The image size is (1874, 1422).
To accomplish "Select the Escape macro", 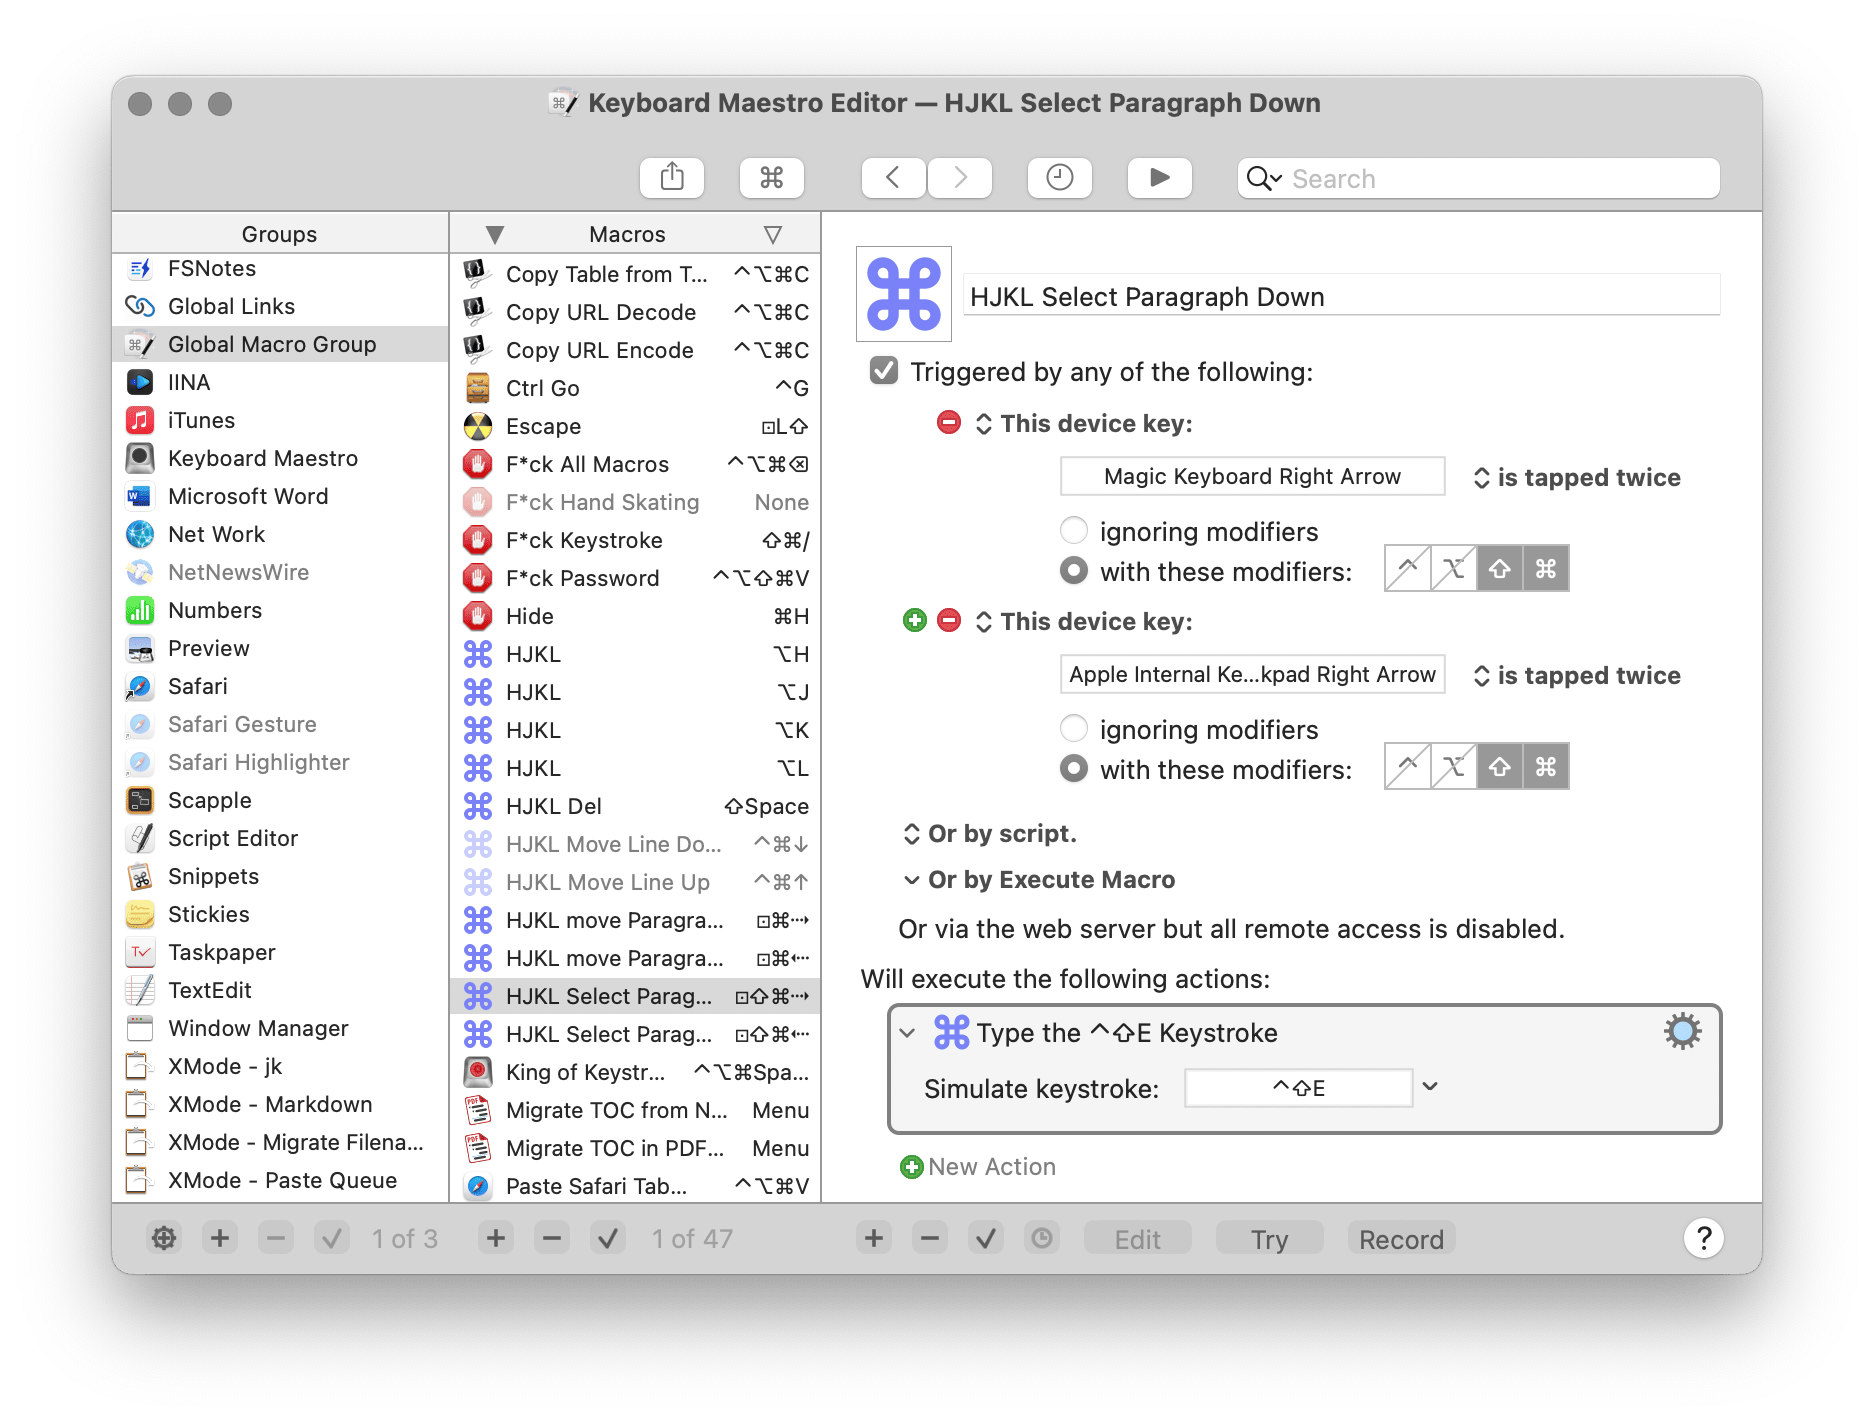I will (636, 426).
